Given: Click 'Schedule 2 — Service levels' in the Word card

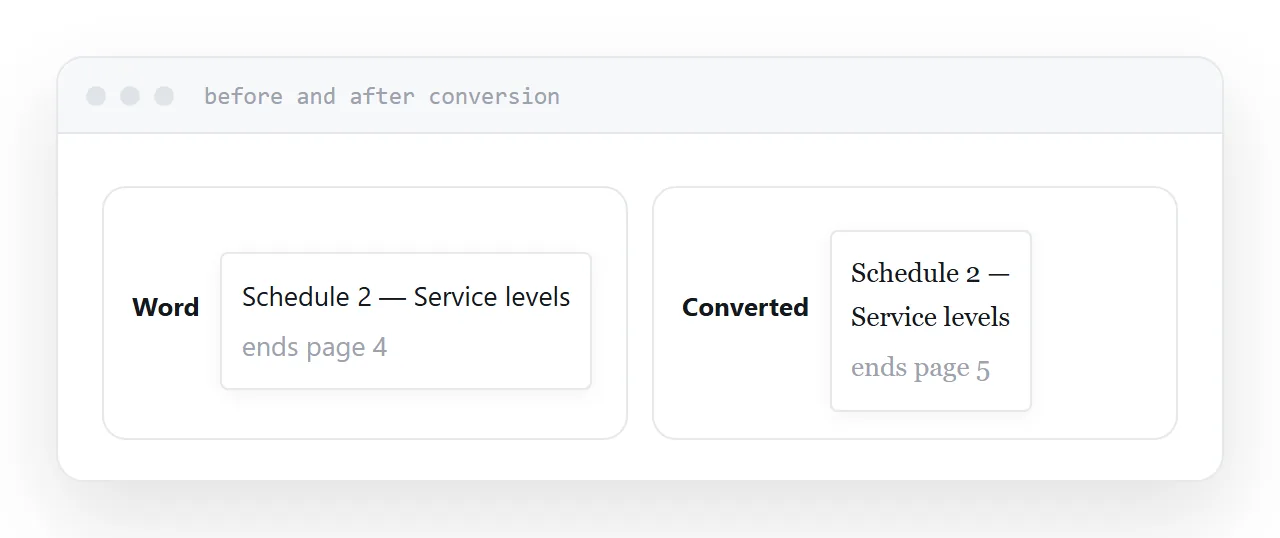Looking at the screenshot, I should (x=406, y=297).
